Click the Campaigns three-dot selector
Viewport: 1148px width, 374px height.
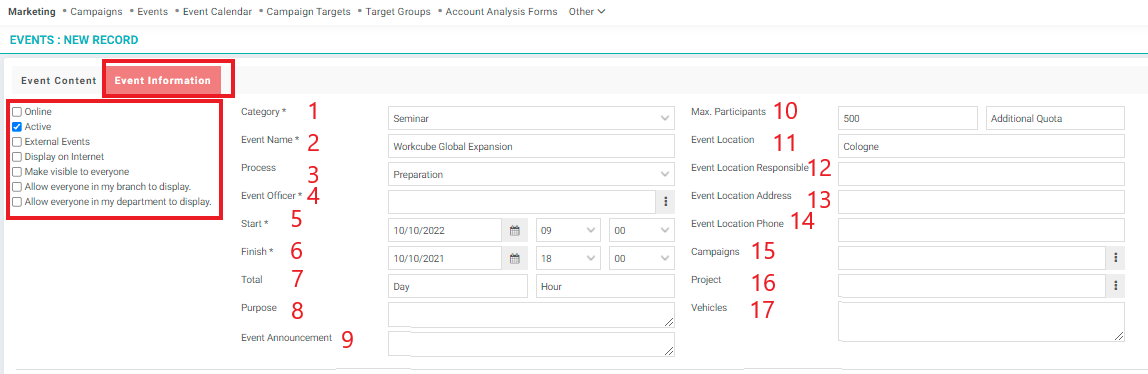1116,258
